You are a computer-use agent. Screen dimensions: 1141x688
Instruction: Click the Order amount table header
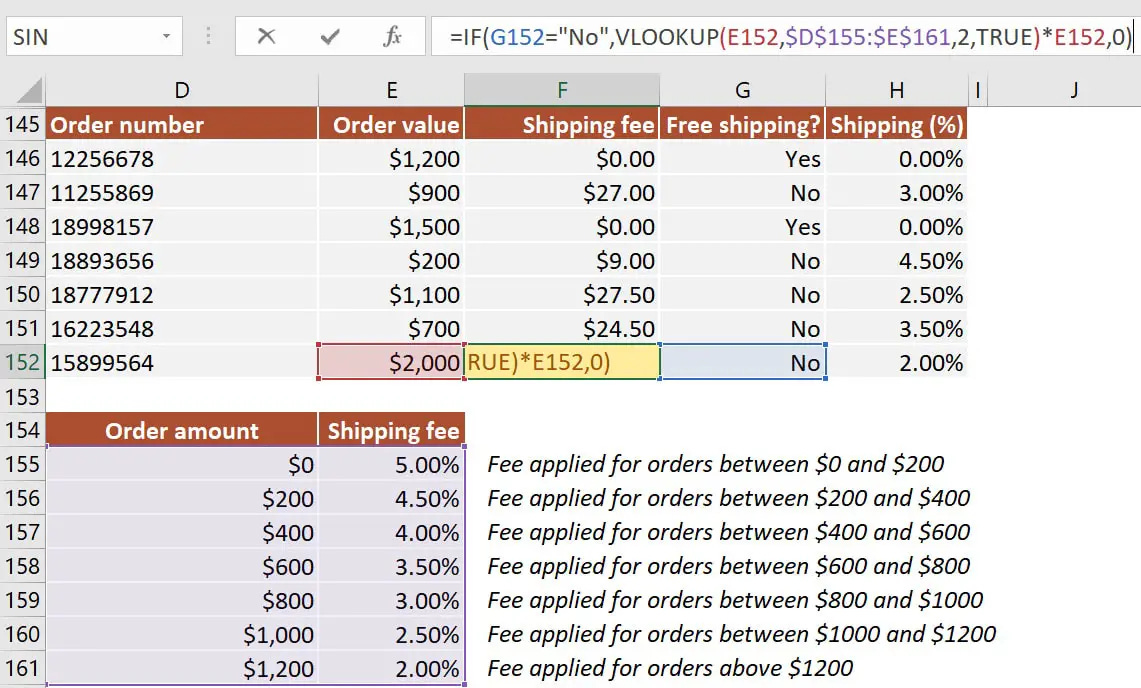click(181, 430)
